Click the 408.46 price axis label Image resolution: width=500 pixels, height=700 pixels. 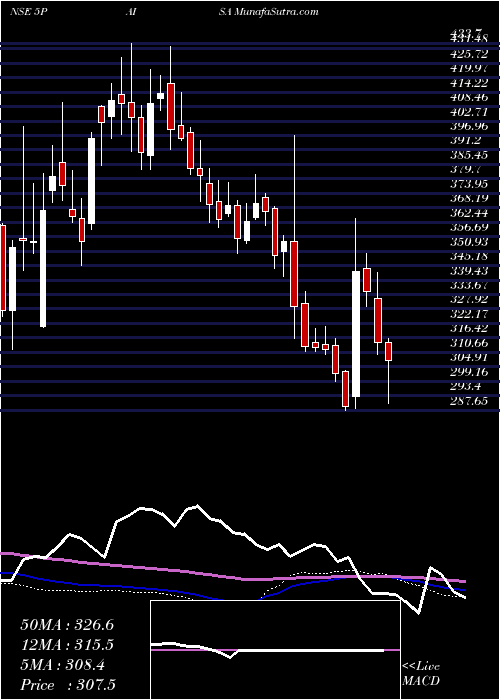[469, 97]
